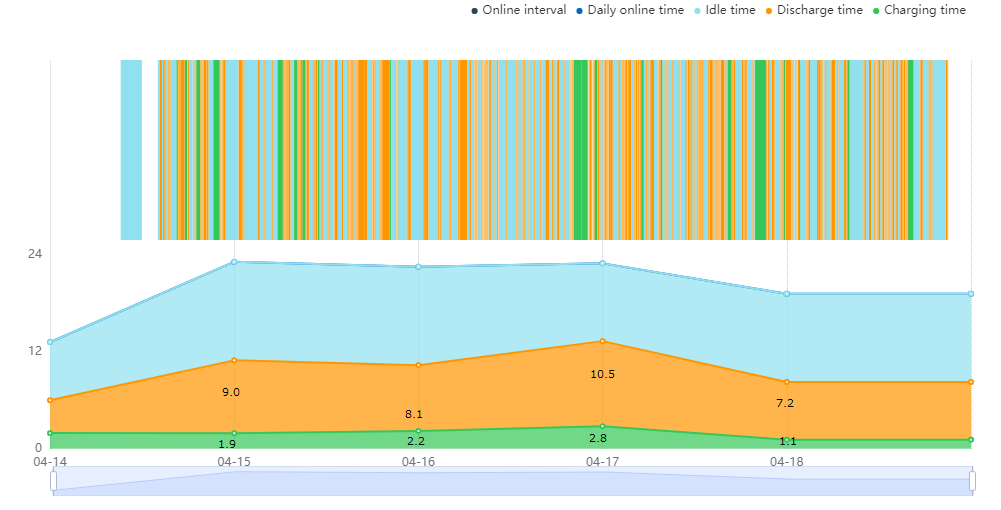Click the wide green charging bar in timeline

pyautogui.click(x=580, y=150)
